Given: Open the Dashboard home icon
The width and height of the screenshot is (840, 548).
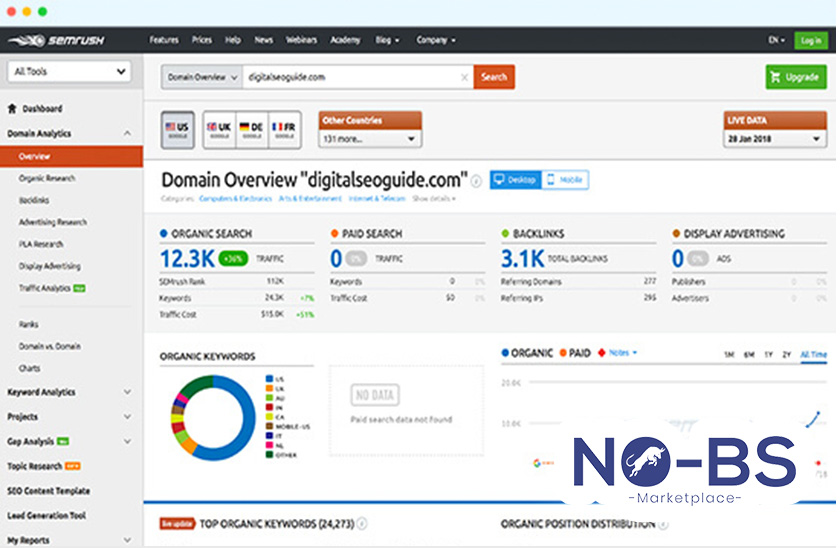Looking at the screenshot, I should (x=12, y=108).
